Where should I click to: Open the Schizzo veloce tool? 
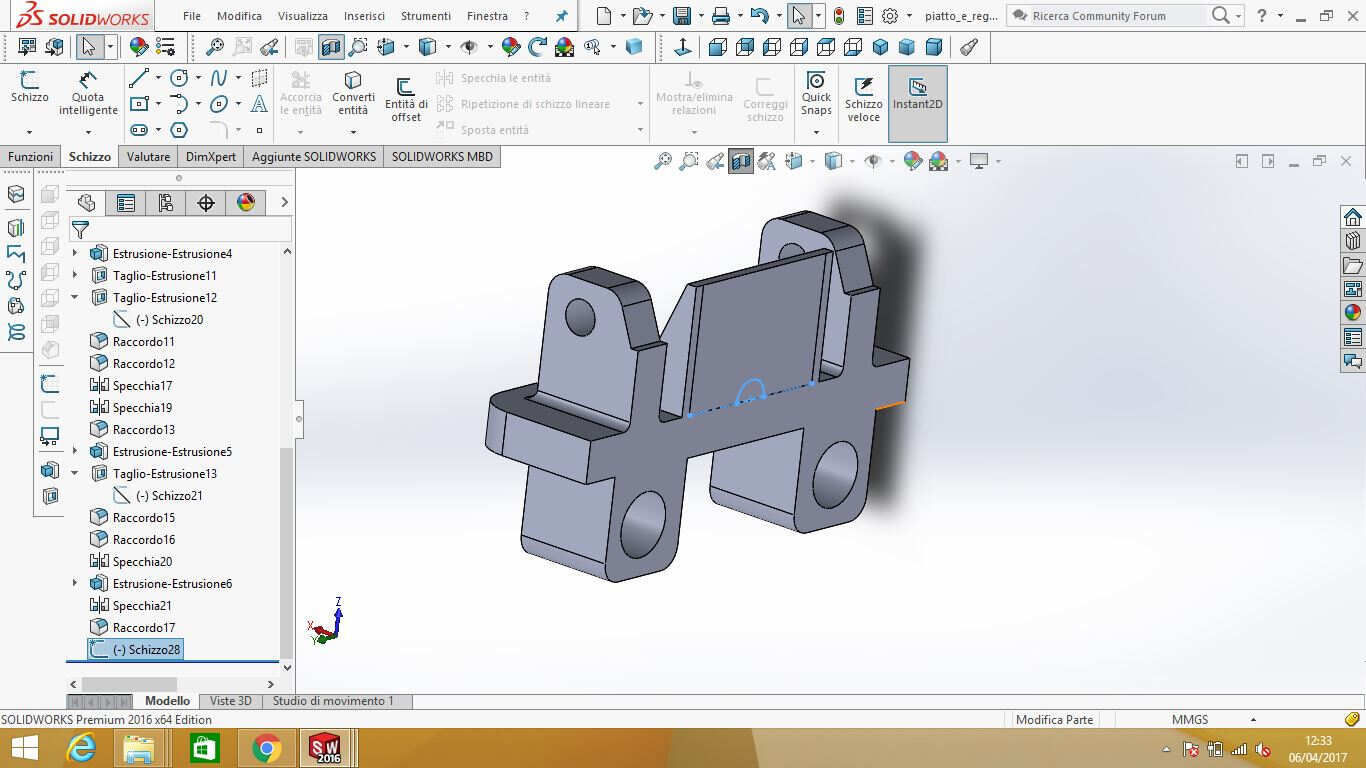864,100
